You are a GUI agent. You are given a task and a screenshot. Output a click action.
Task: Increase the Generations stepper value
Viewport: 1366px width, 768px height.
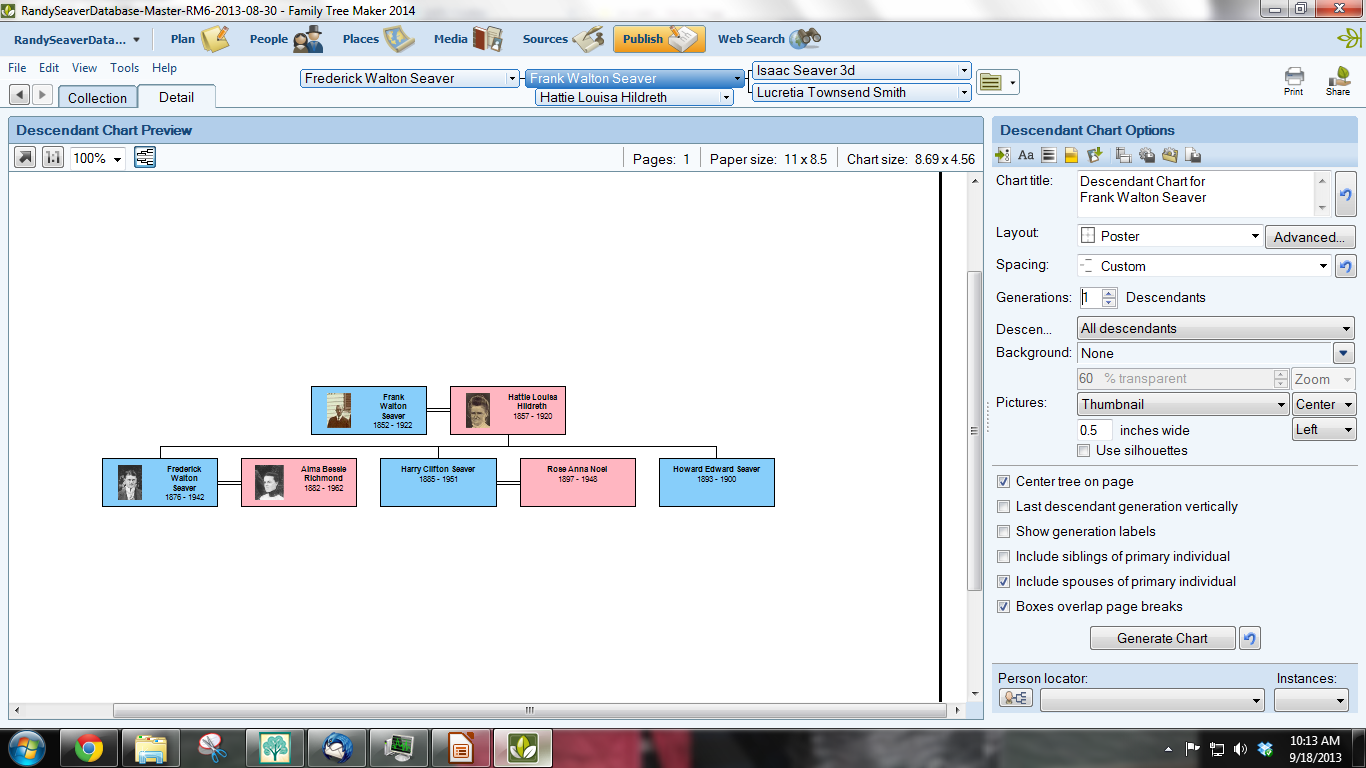(x=1109, y=292)
